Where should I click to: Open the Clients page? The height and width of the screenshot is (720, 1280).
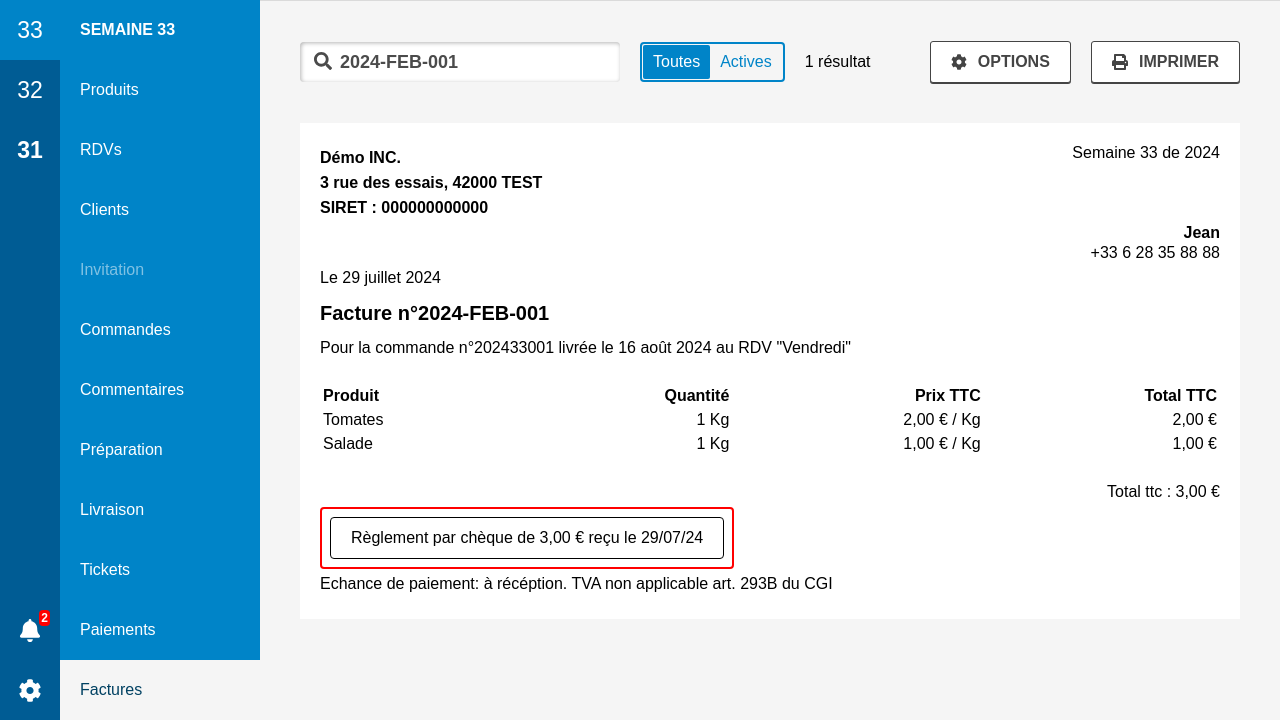click(x=104, y=210)
